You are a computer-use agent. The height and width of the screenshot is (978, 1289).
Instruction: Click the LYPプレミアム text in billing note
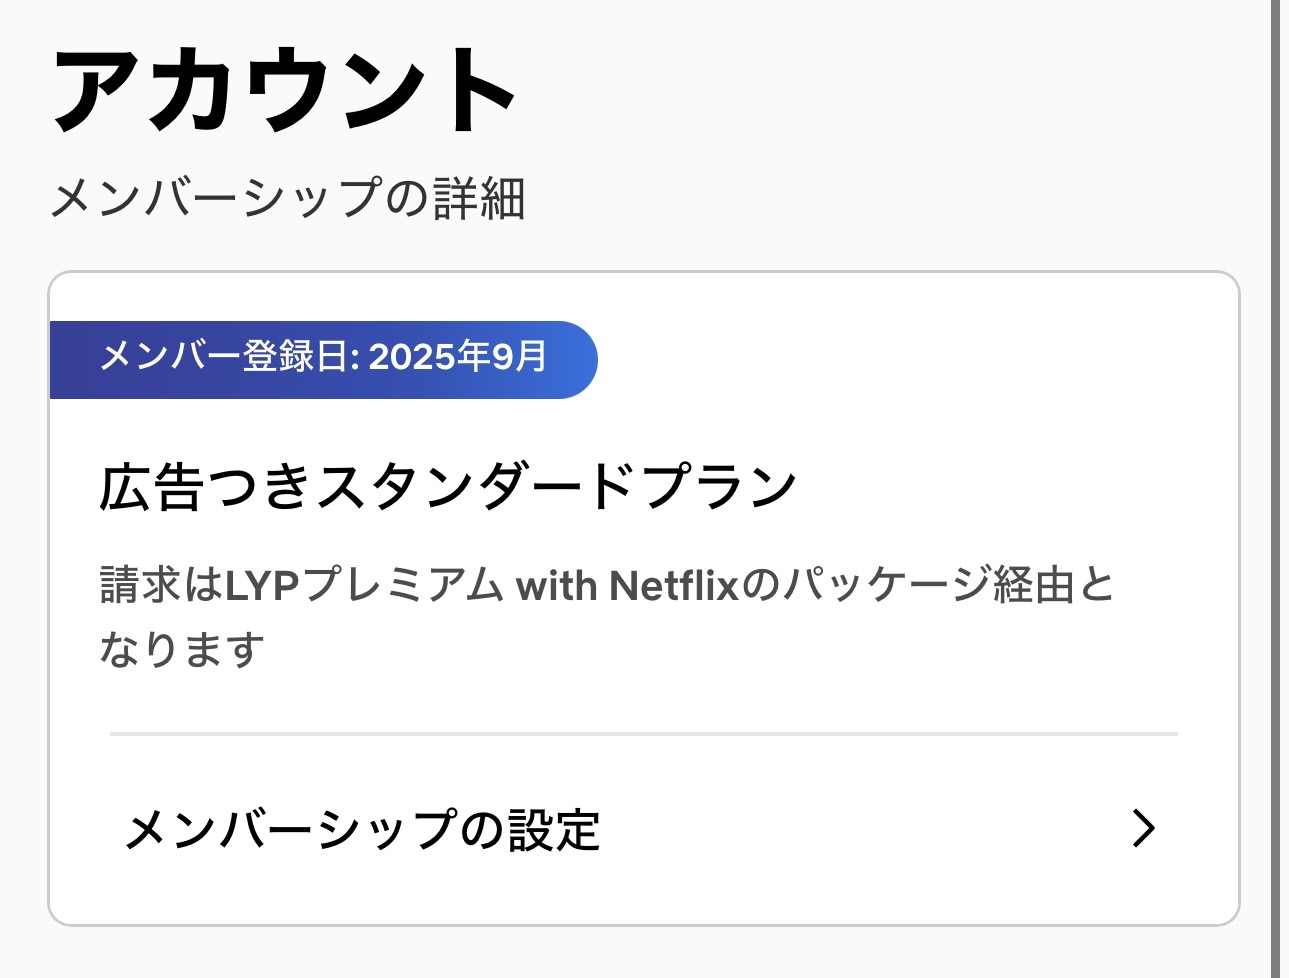(x=364, y=585)
